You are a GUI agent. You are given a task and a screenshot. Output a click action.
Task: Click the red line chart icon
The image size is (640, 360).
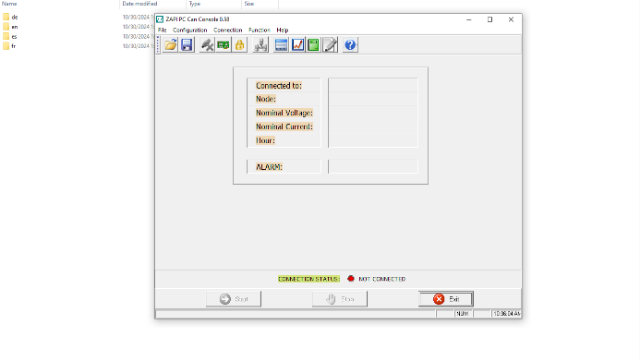coord(298,45)
